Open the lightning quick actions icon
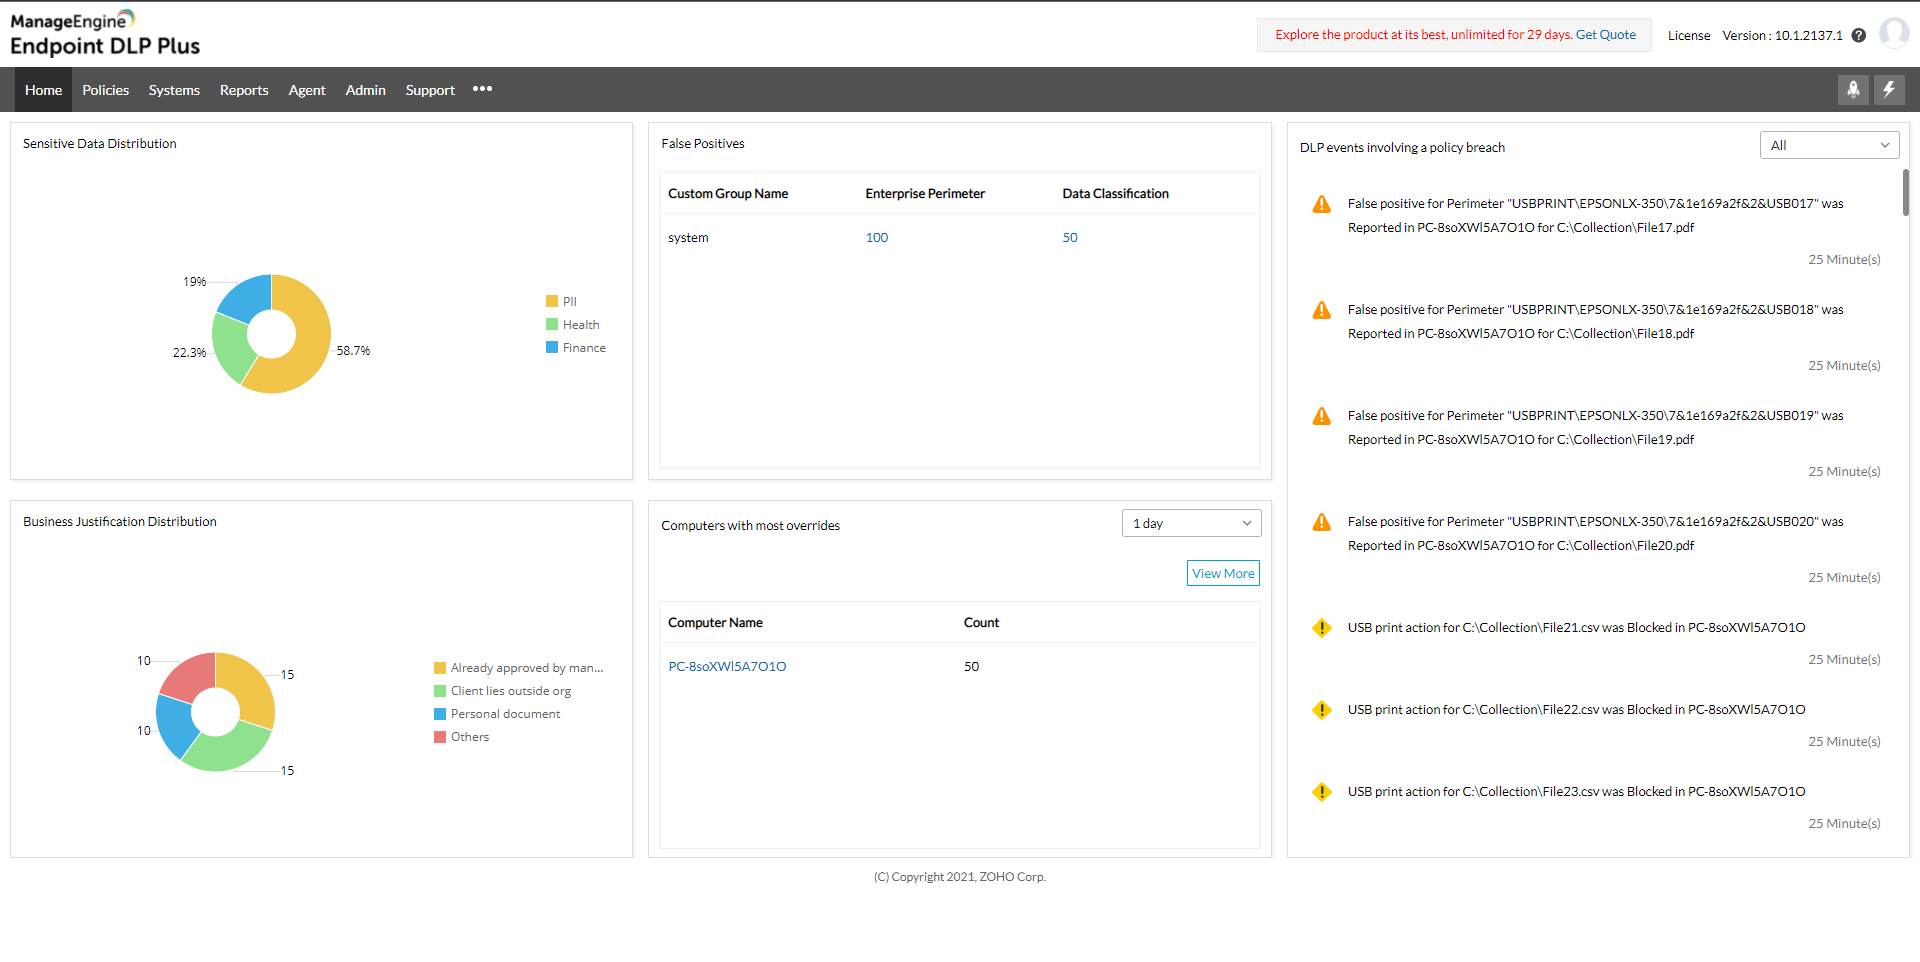Screen dimensions: 1920x962 pyautogui.click(x=1889, y=89)
